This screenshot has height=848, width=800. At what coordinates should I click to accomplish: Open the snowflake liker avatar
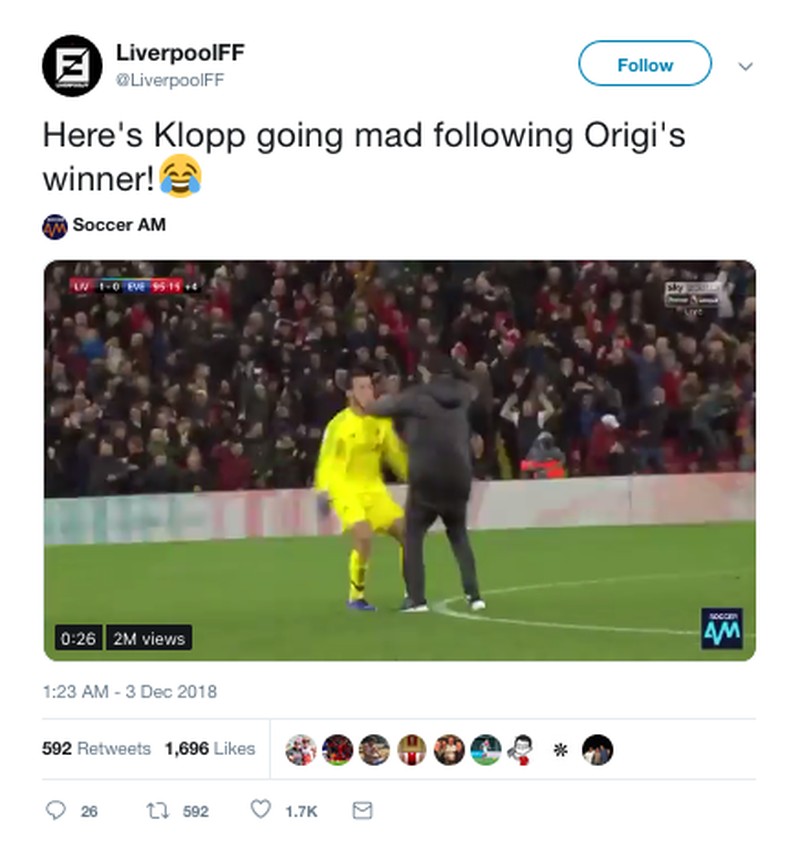pos(561,750)
